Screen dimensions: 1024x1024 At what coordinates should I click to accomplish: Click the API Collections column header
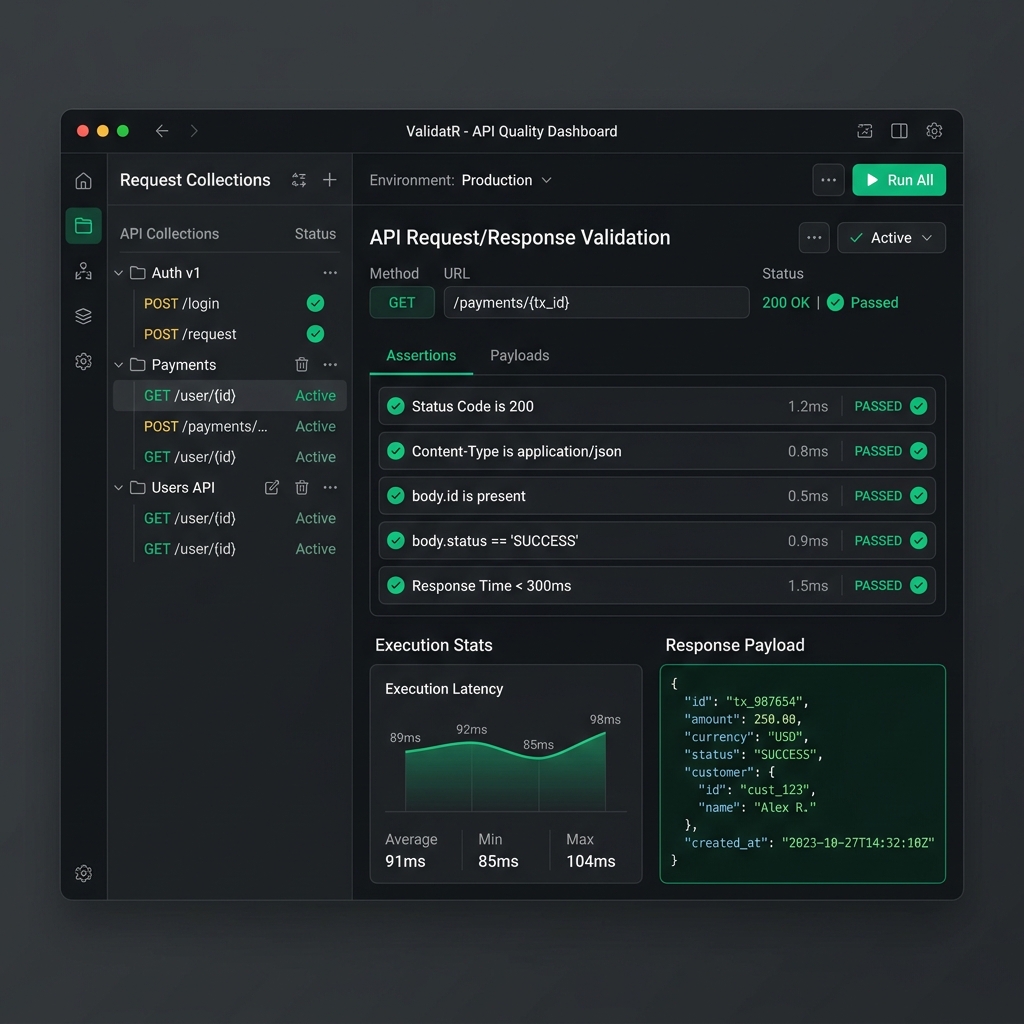(x=169, y=234)
